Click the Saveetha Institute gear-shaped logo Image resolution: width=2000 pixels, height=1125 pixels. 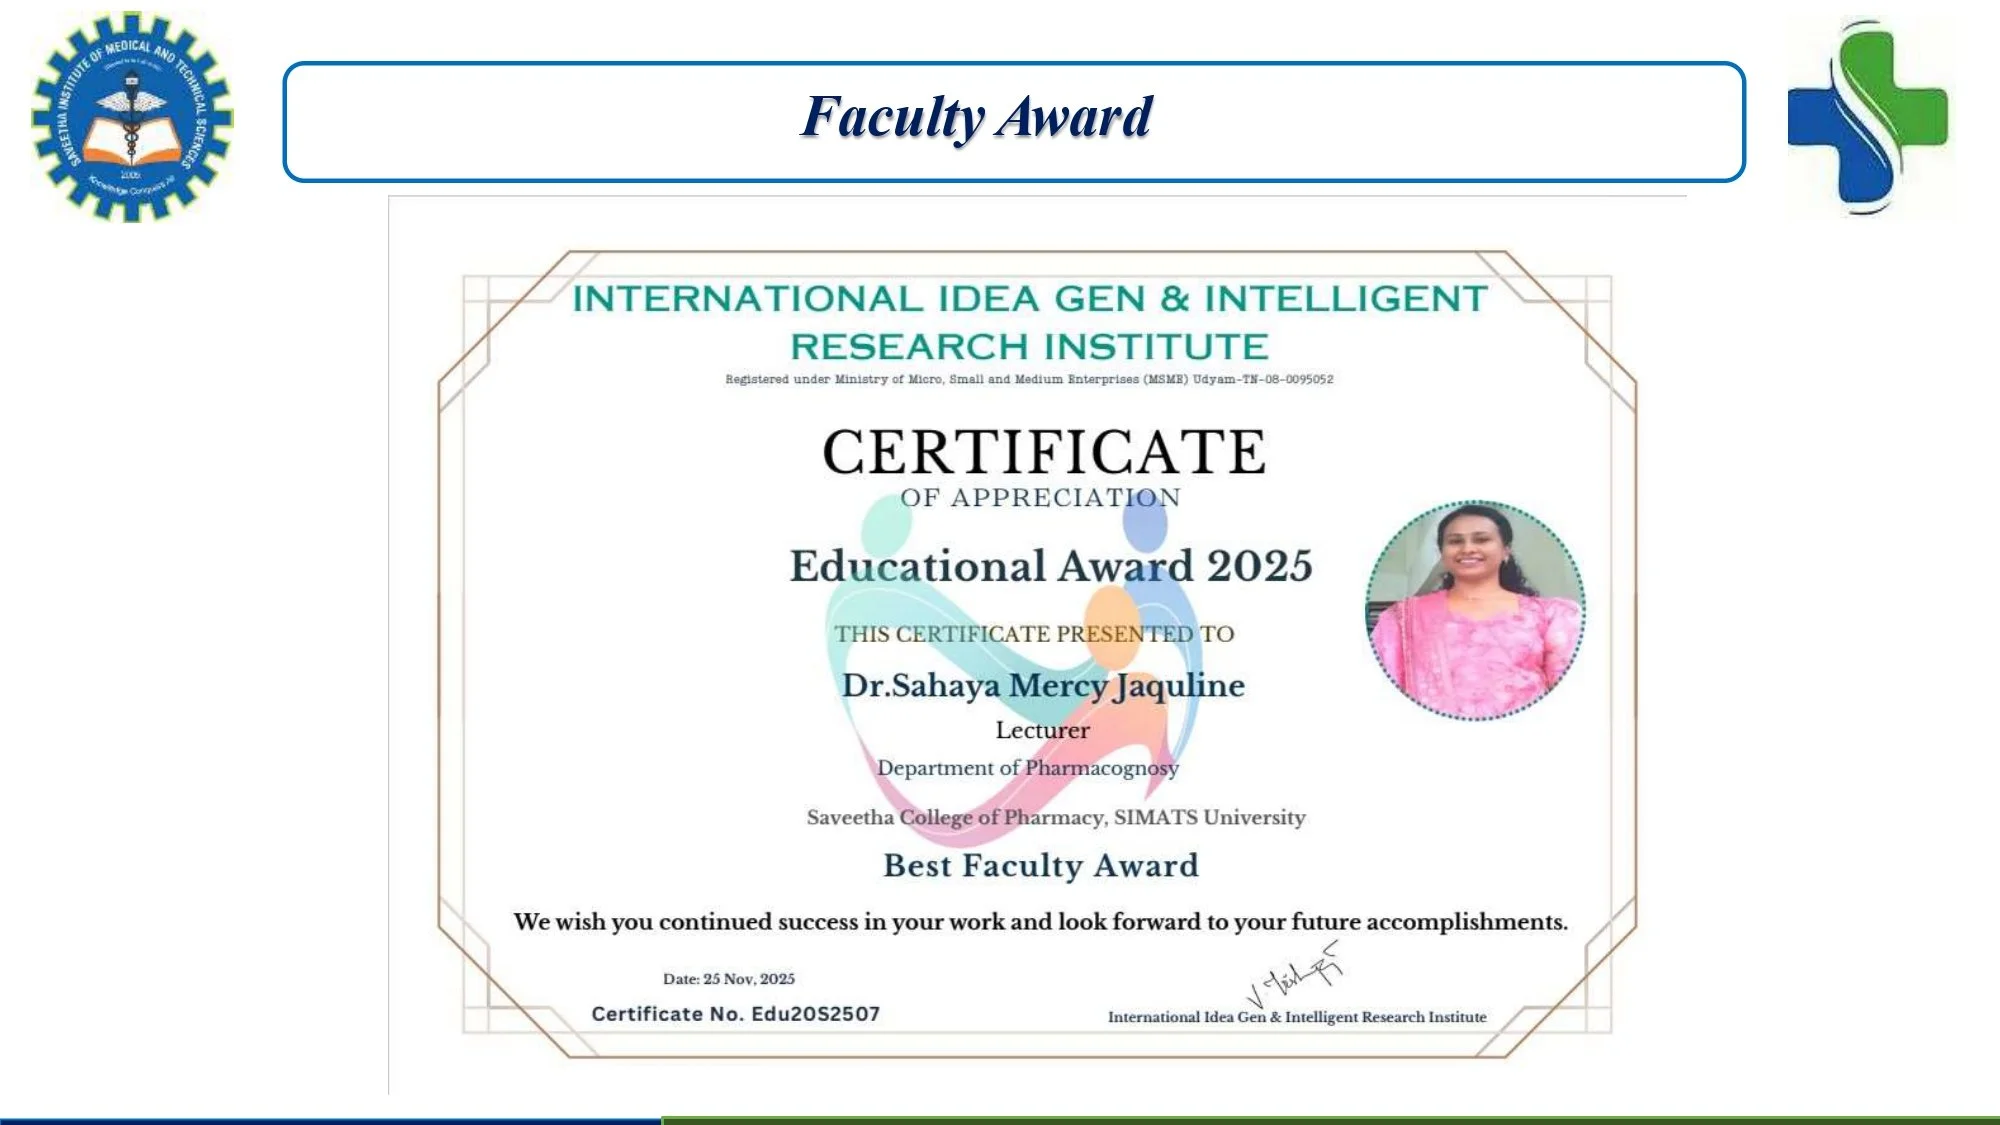[132, 117]
